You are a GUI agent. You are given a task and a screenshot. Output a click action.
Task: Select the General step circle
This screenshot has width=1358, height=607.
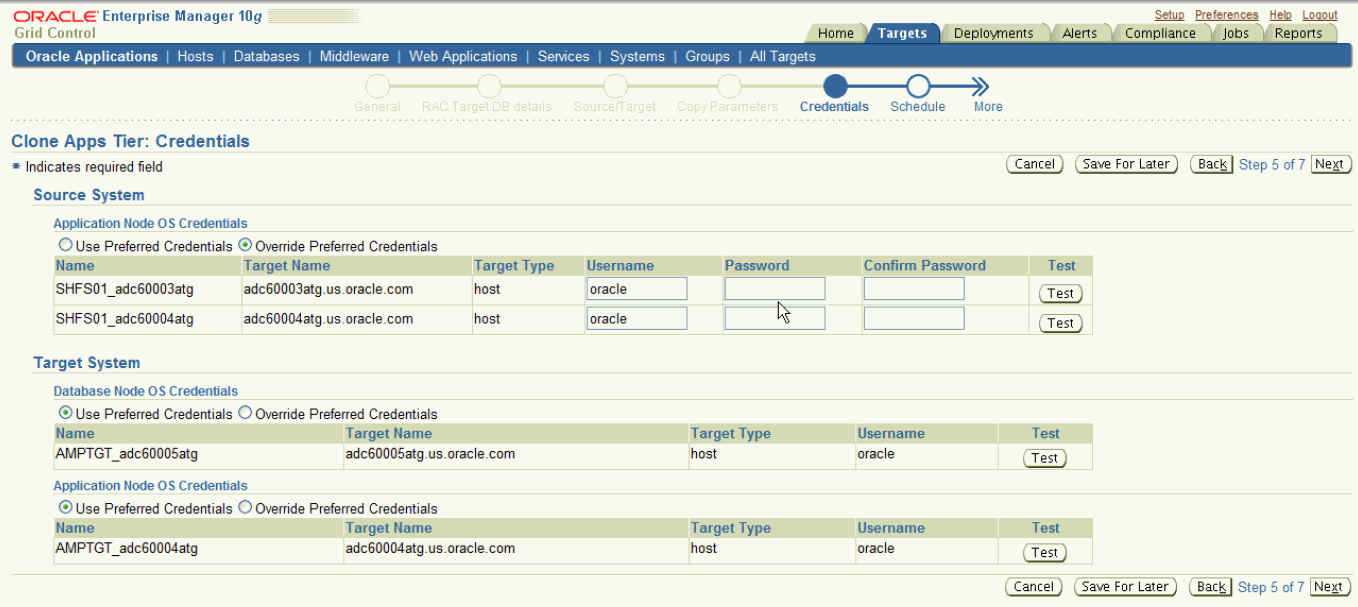(377, 87)
